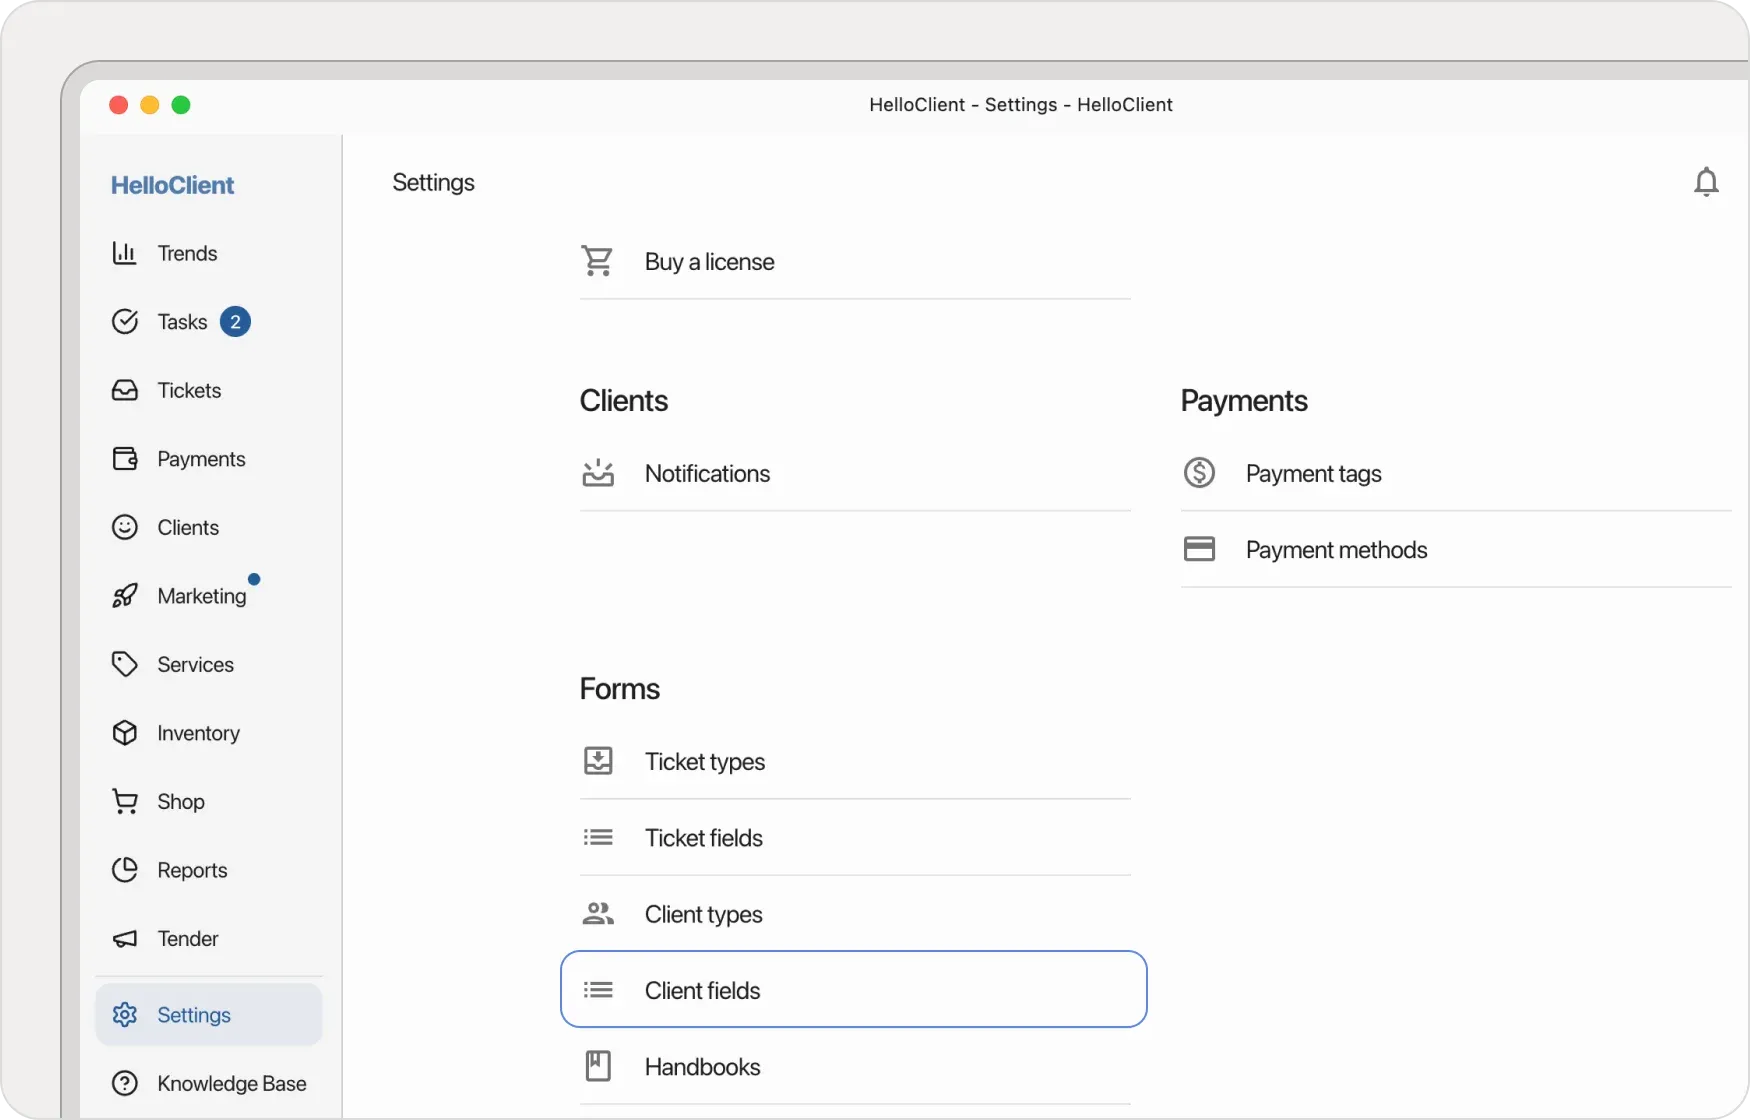Open Inventory via the box icon
1750x1120 pixels.
point(124,733)
